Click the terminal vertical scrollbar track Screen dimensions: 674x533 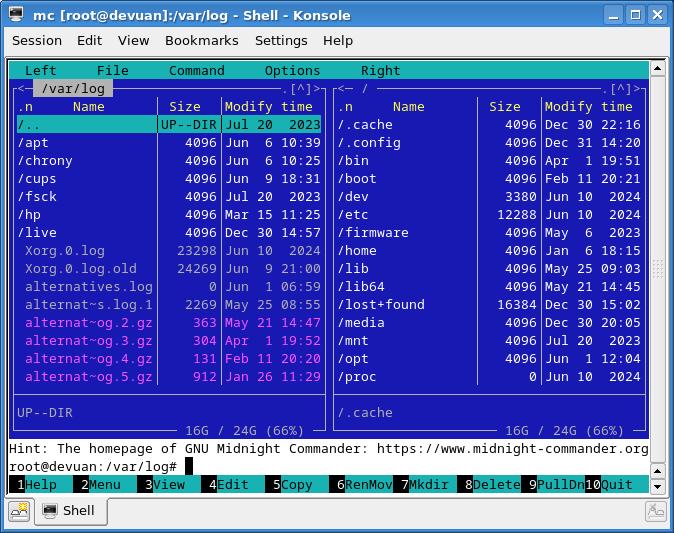(658, 270)
